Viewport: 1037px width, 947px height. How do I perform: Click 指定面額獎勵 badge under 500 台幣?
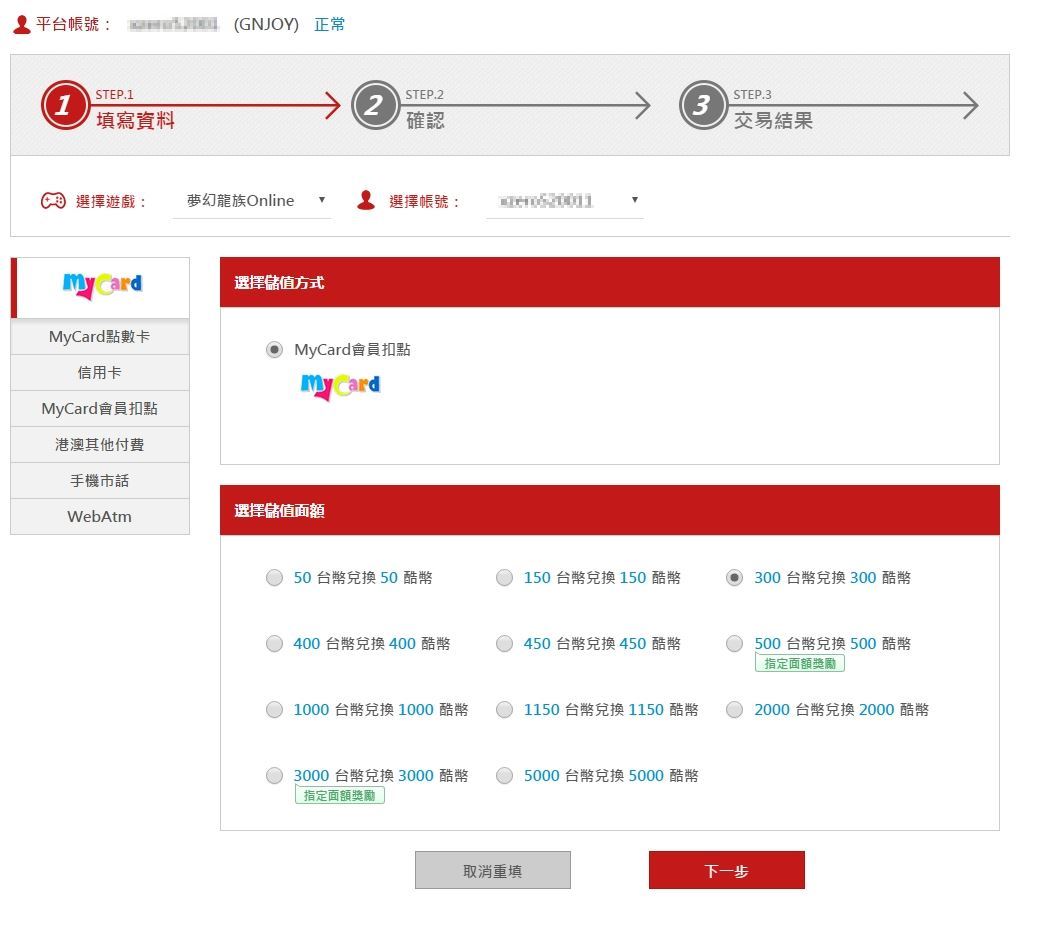click(x=800, y=663)
